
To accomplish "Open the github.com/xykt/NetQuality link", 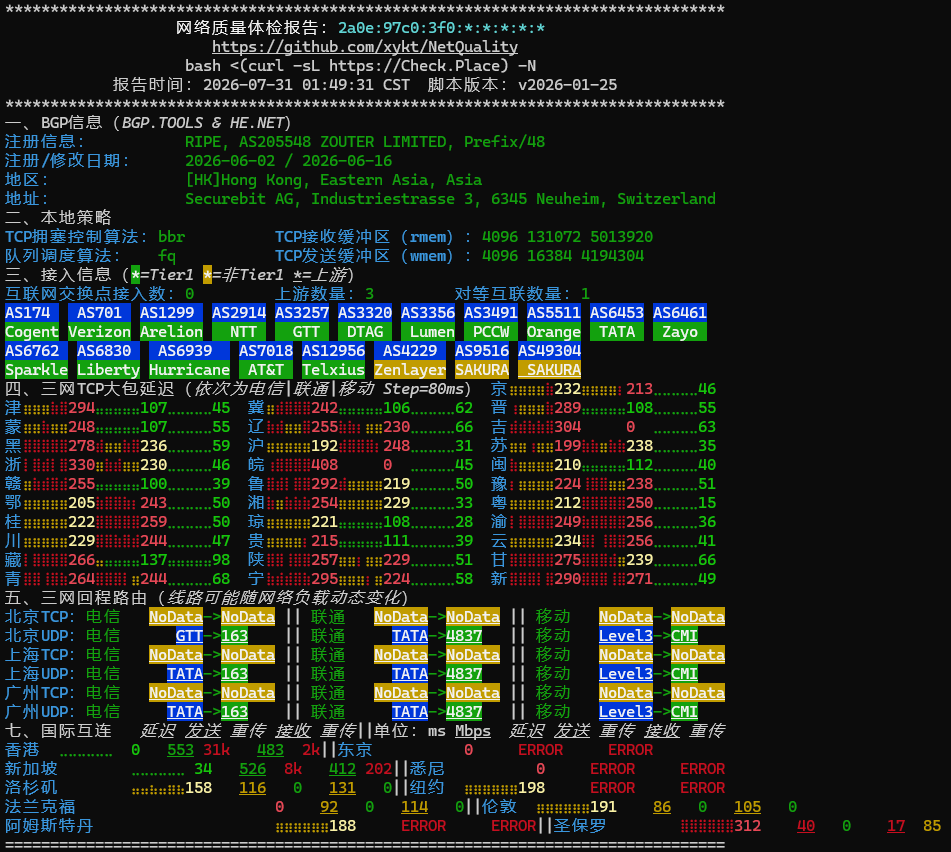I will point(365,47).
